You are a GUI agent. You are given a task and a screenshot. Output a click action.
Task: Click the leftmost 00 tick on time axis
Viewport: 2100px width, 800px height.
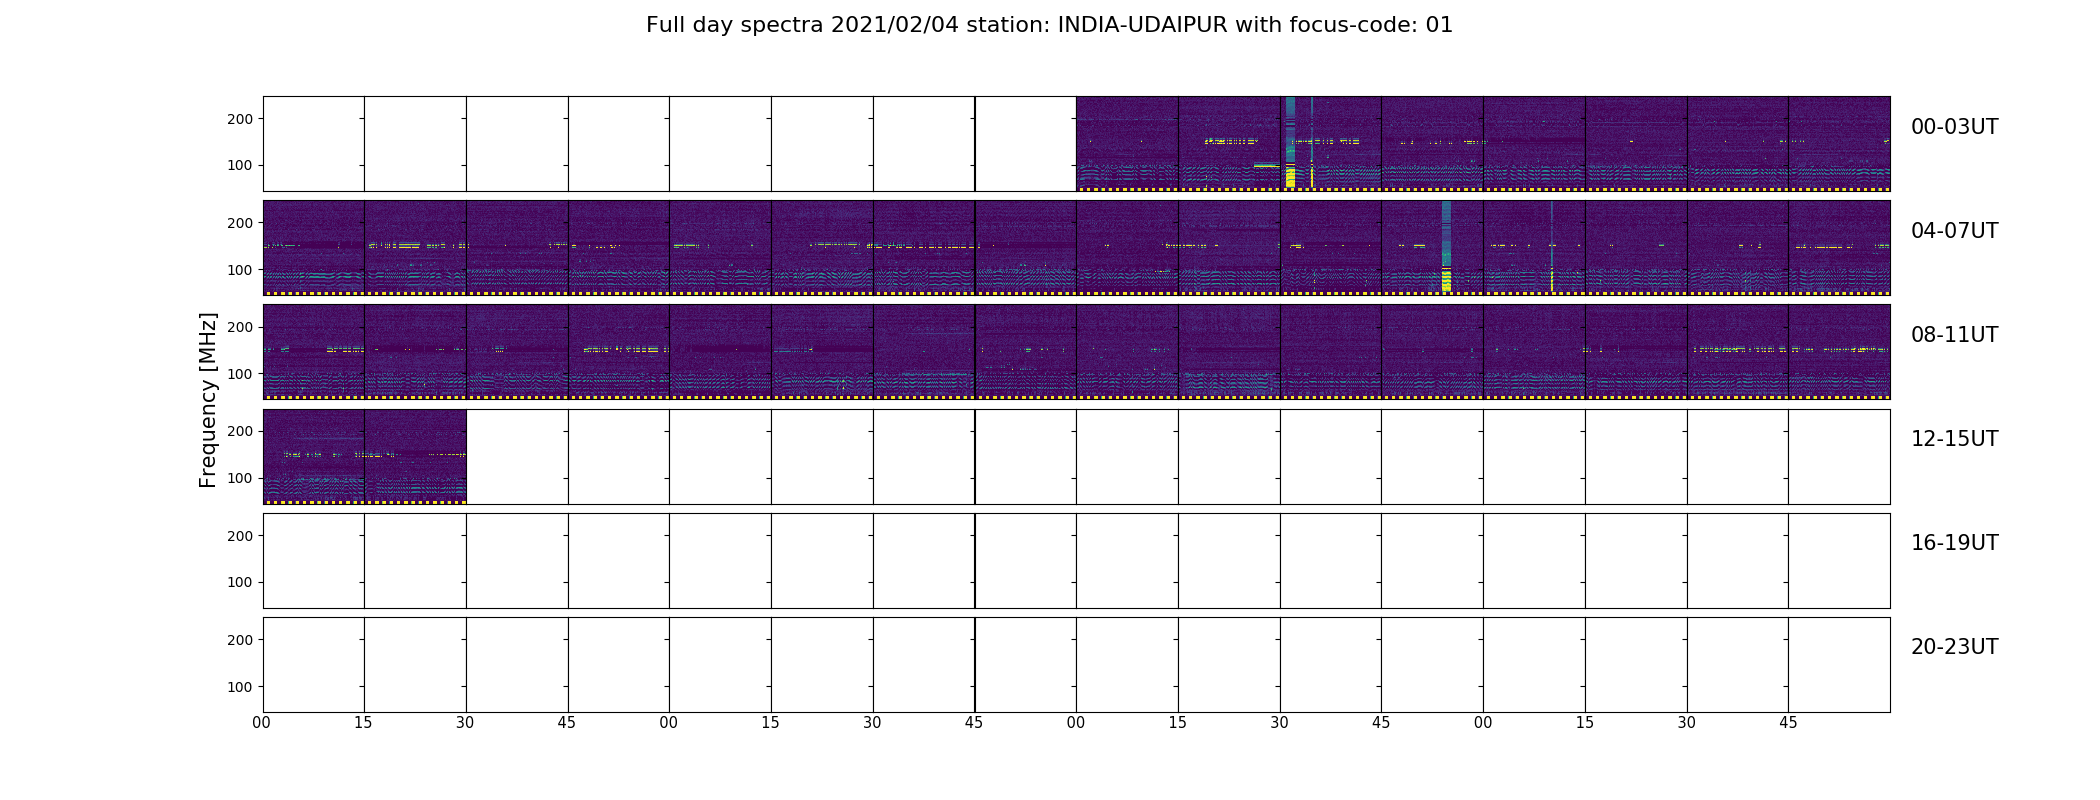[x=262, y=723]
